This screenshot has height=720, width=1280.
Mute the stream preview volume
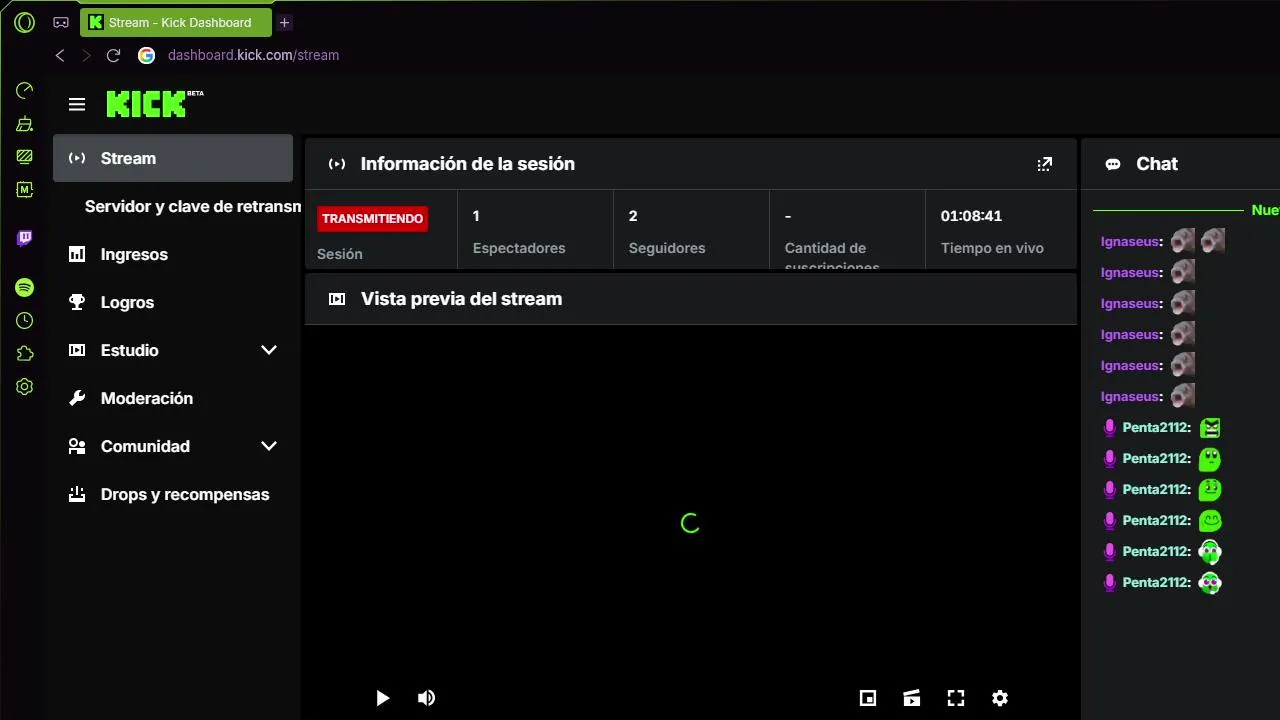(x=426, y=698)
